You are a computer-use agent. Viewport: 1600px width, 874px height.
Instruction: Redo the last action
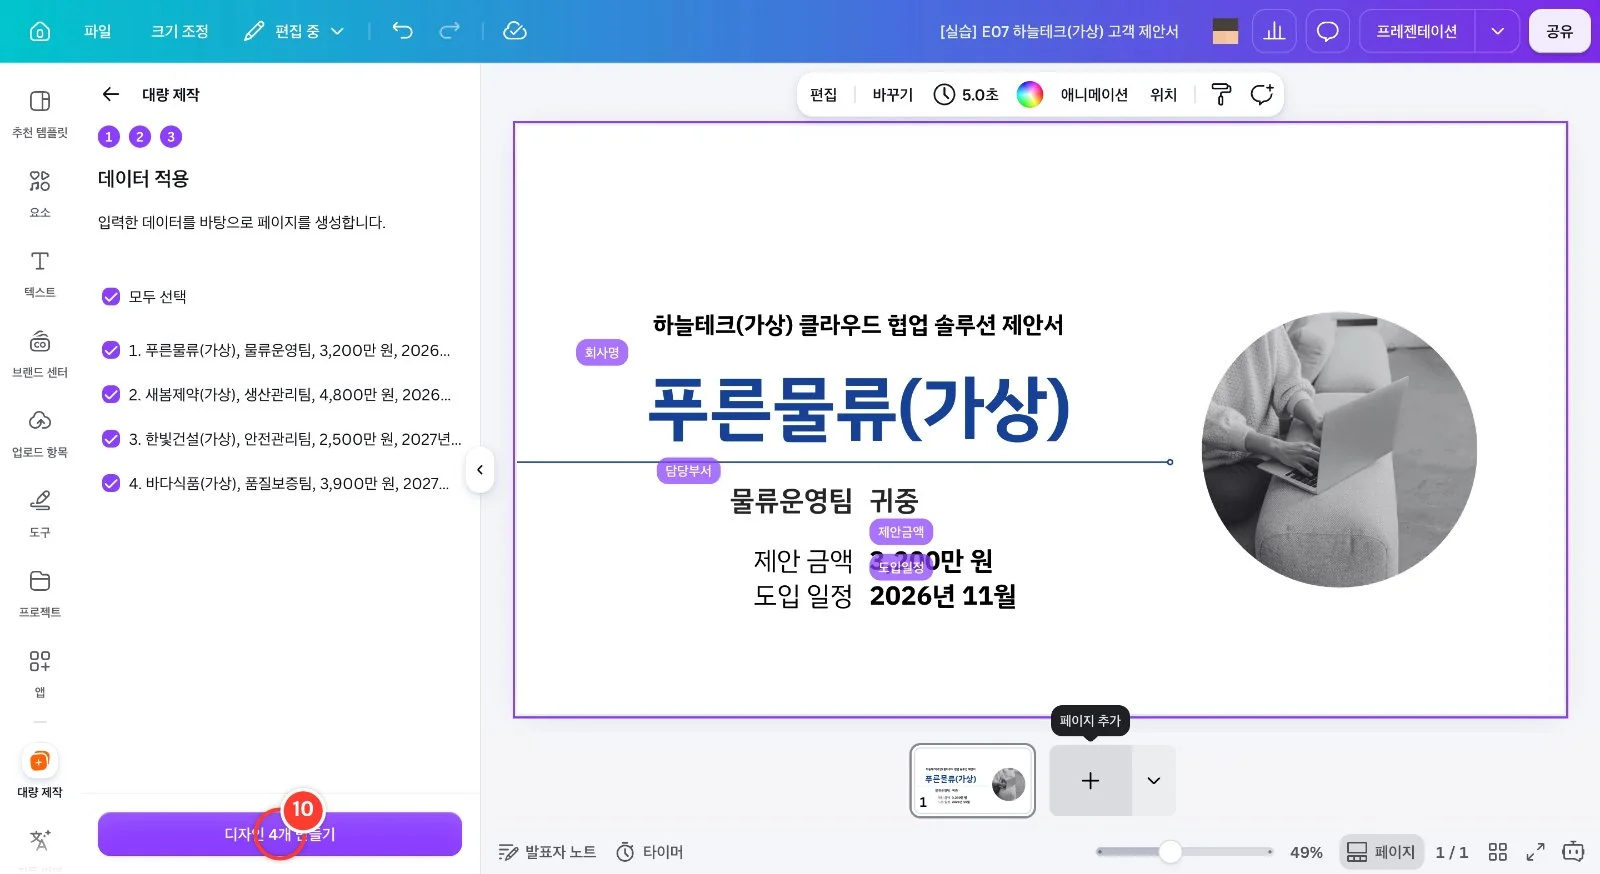[x=450, y=31]
